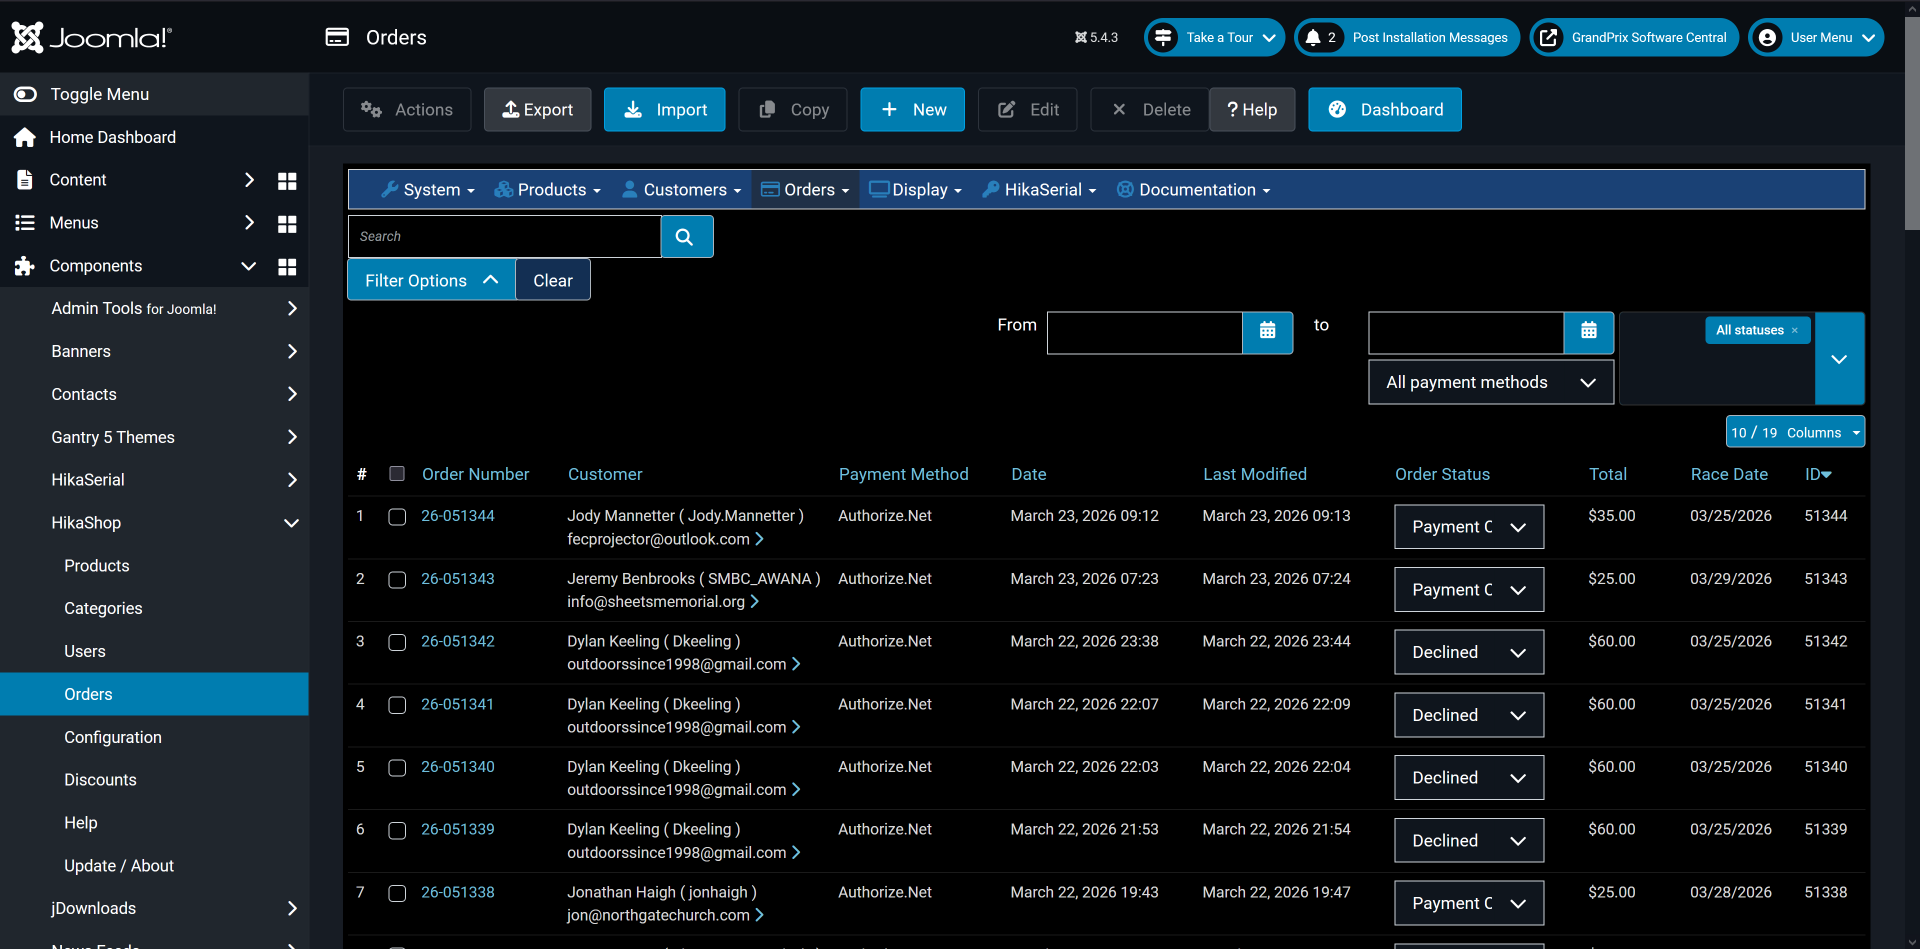This screenshot has width=1920, height=949.
Task: Tick checkbox for order 26-051342
Action: (397, 642)
